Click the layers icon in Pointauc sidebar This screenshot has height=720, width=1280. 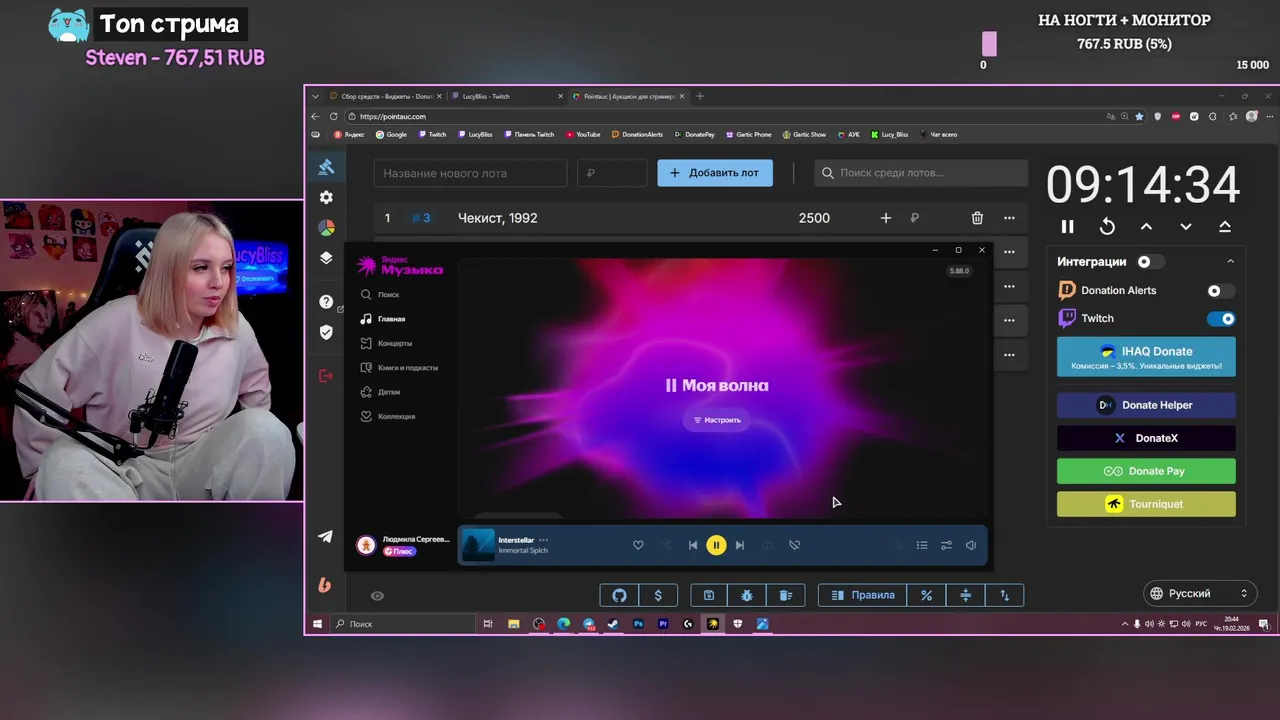tap(326, 258)
